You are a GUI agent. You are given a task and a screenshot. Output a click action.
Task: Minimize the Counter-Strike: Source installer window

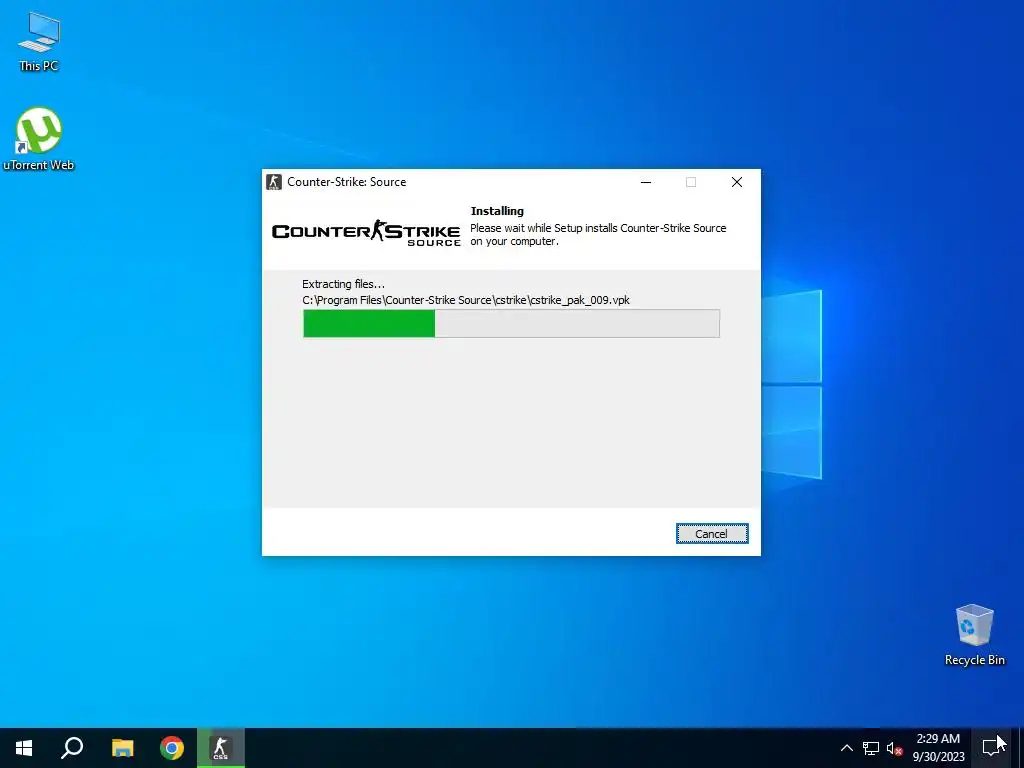point(646,182)
